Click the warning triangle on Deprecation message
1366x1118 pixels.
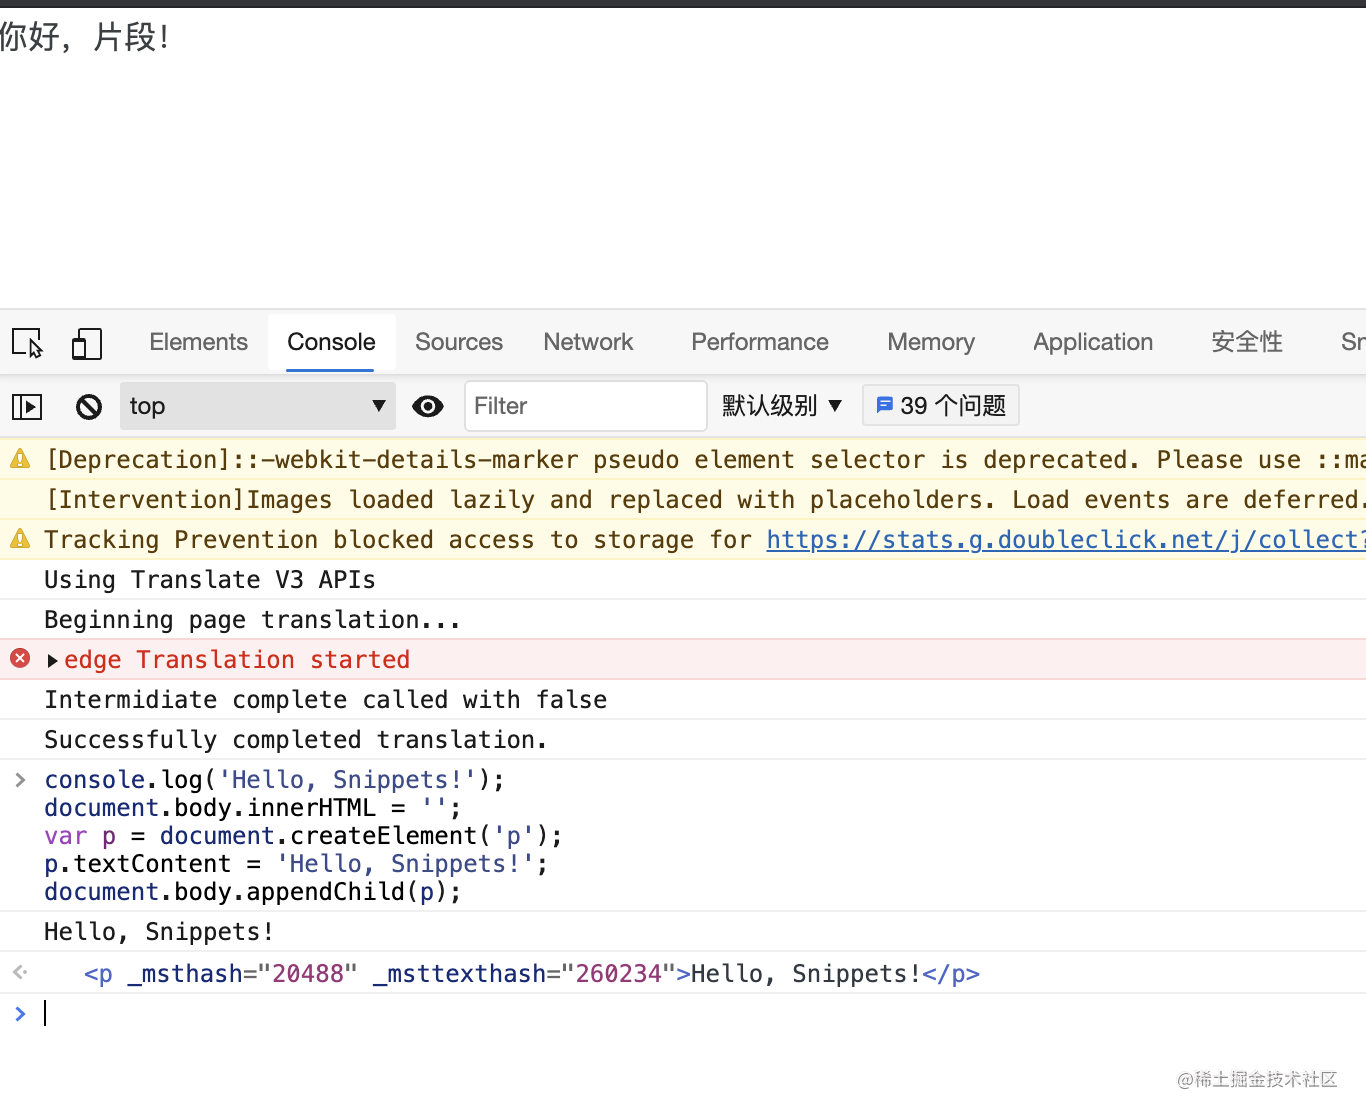coord(19,458)
